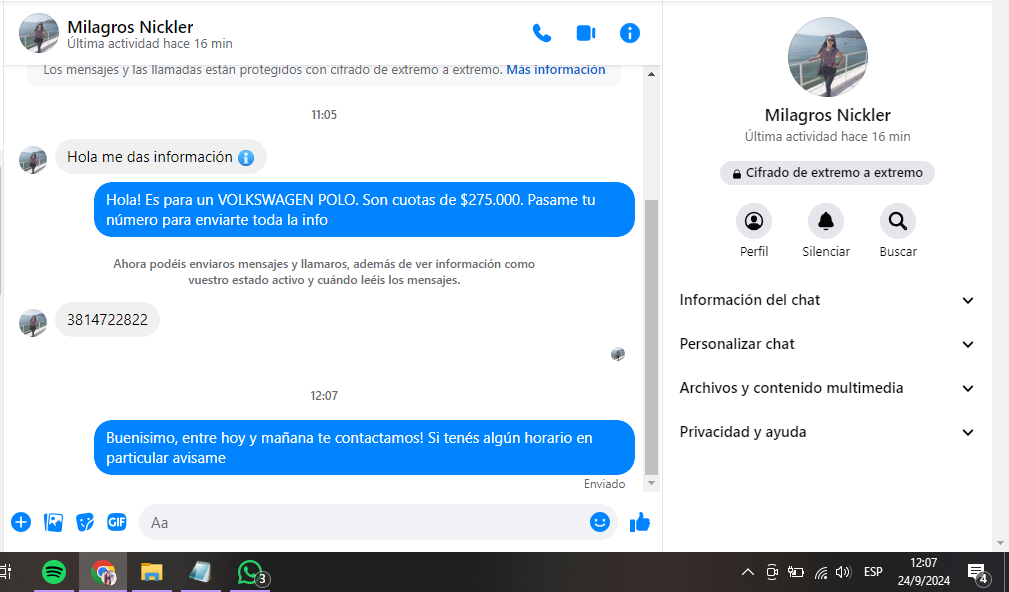Open the plus more actions menu
The height and width of the screenshot is (592, 1009).
(x=21, y=522)
